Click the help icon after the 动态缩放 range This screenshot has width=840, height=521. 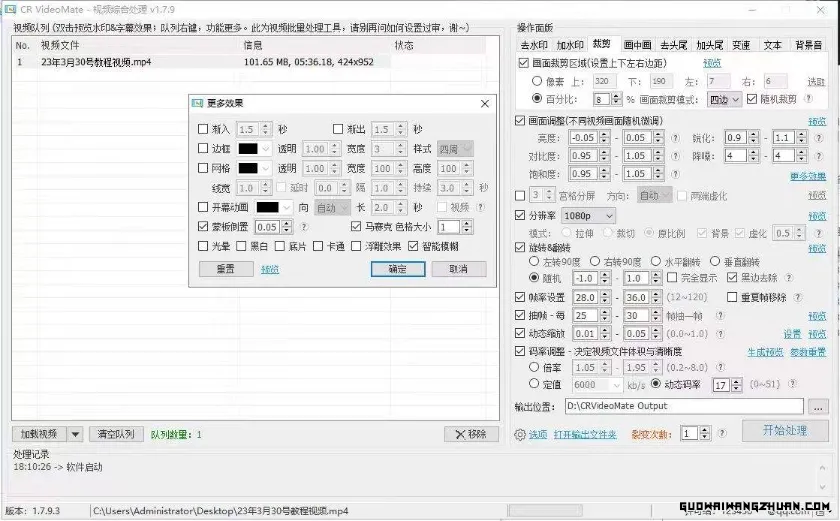coord(720,334)
